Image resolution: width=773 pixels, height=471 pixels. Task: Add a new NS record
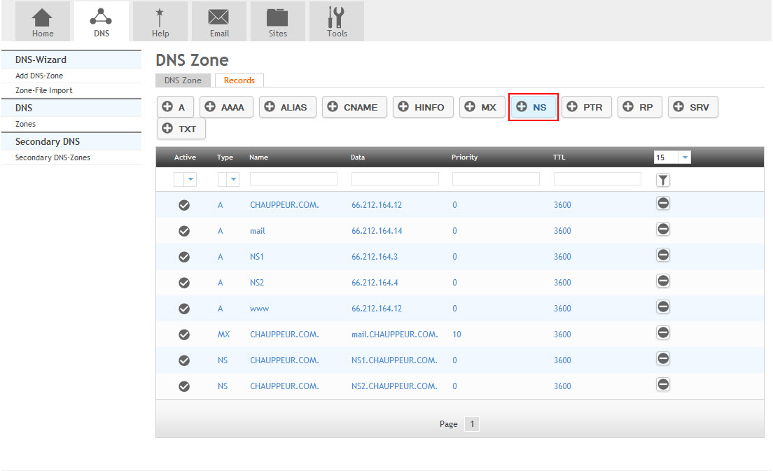pyautogui.click(x=533, y=107)
